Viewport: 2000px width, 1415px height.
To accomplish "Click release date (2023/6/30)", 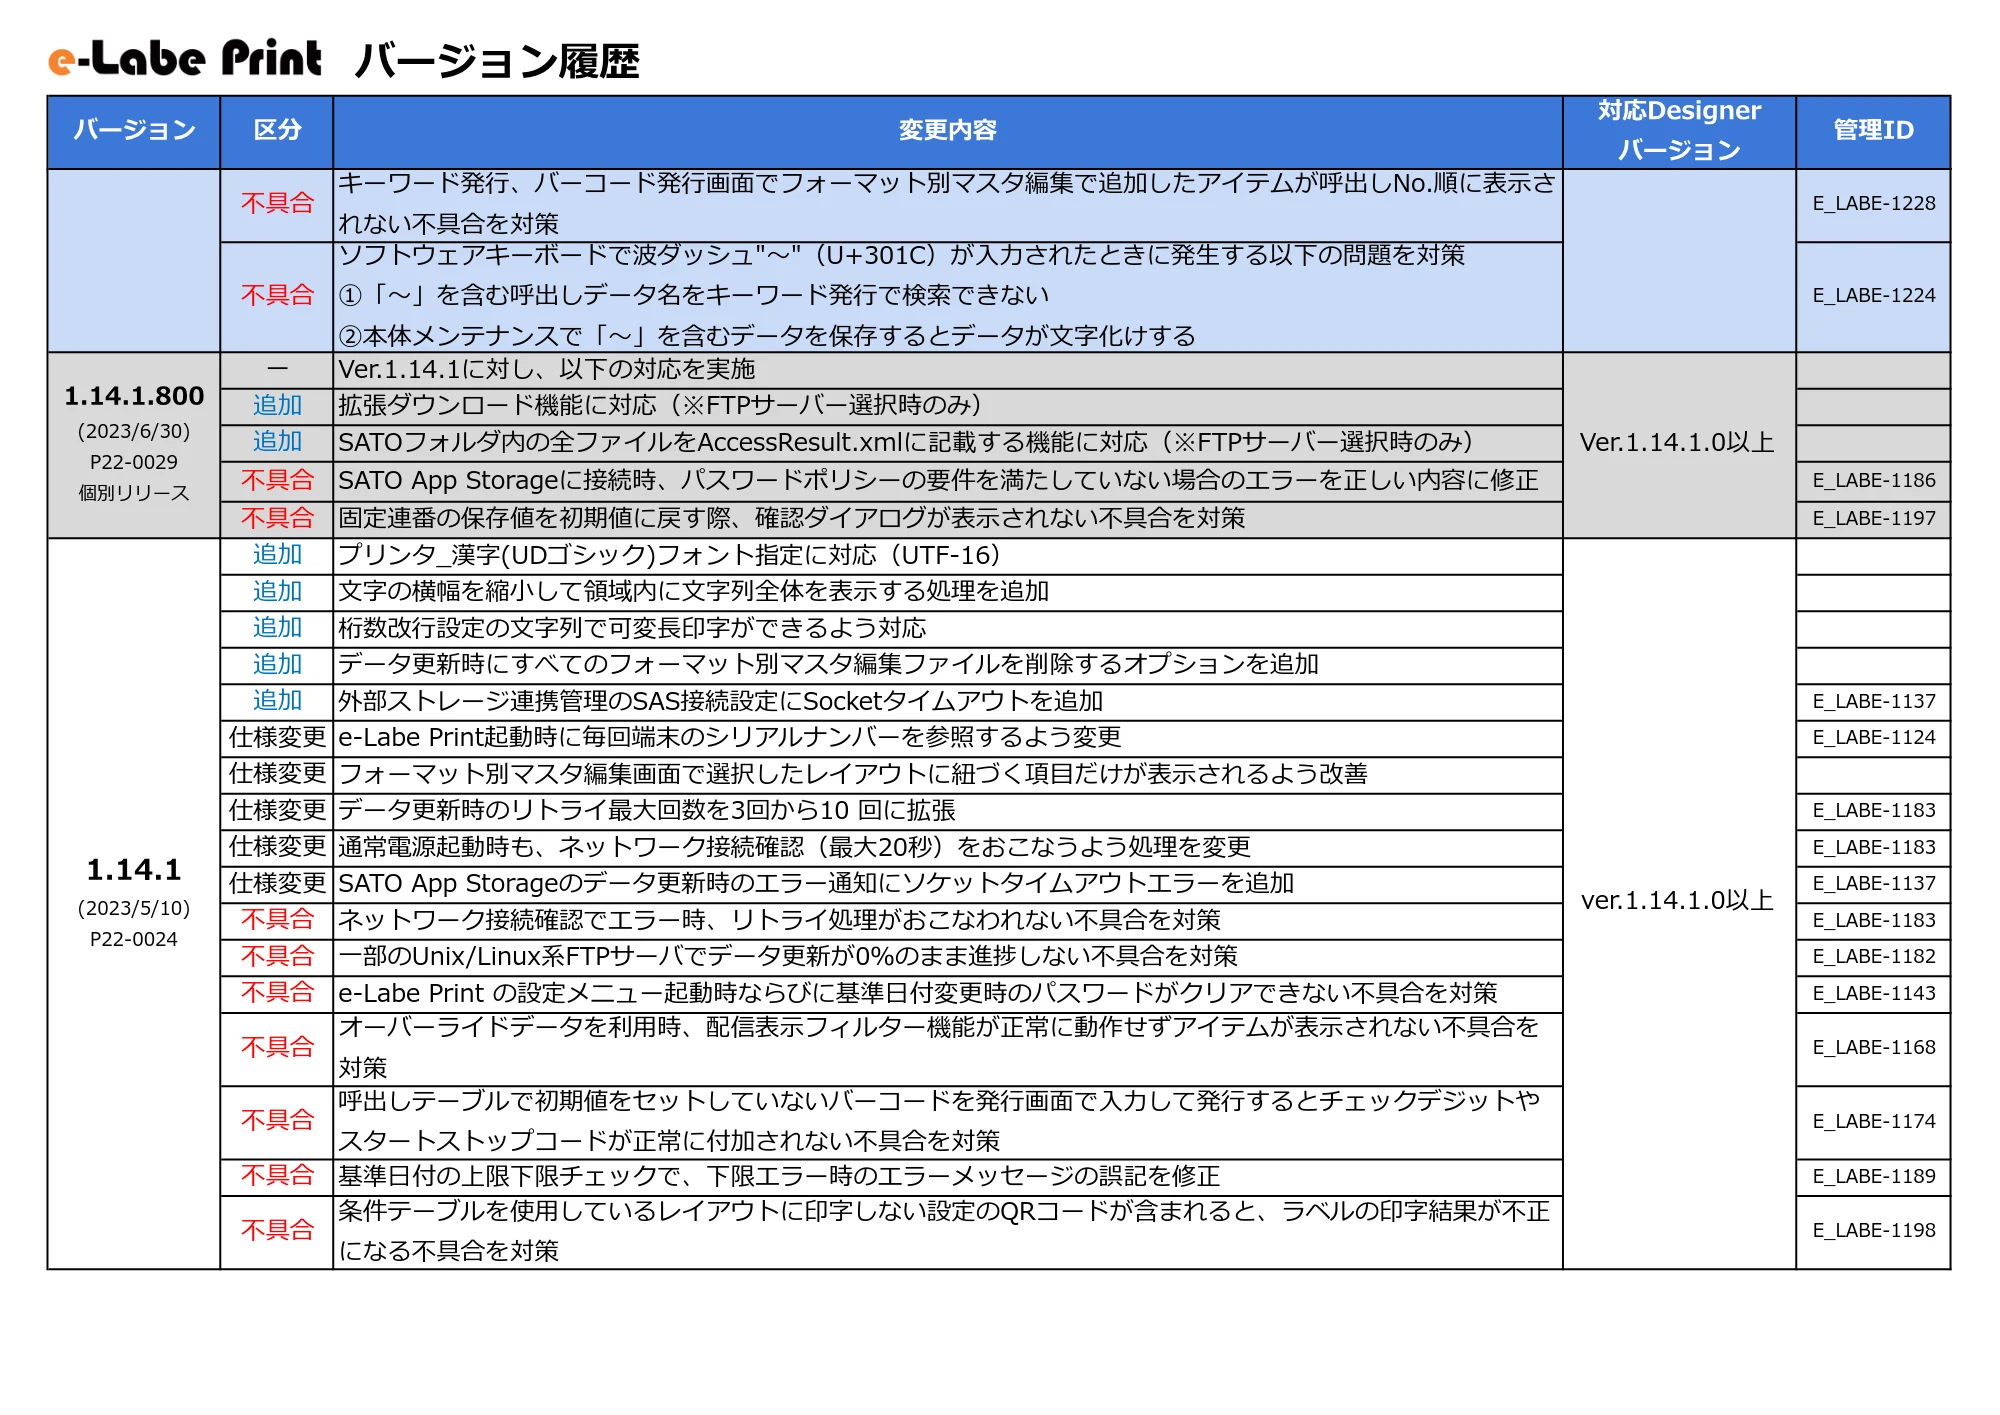I will [134, 431].
